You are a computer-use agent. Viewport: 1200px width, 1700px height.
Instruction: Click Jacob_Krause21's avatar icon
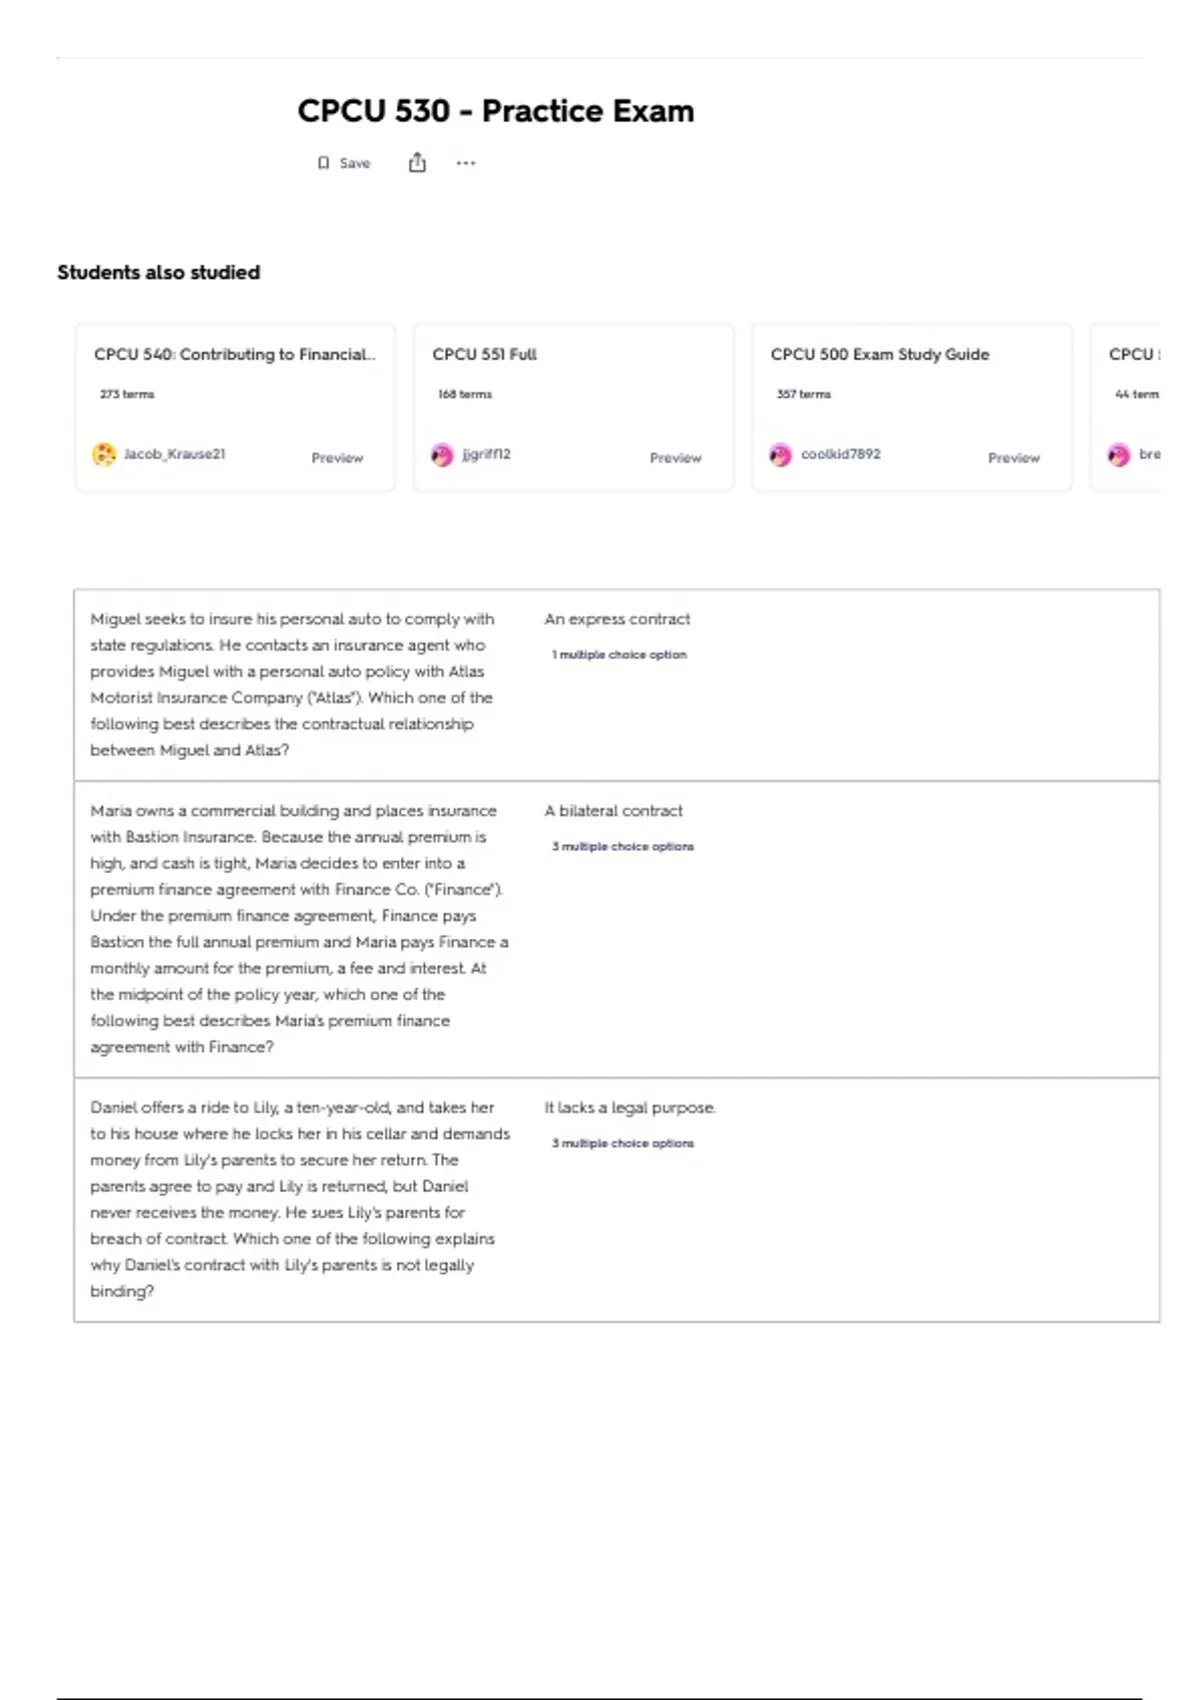(x=104, y=455)
